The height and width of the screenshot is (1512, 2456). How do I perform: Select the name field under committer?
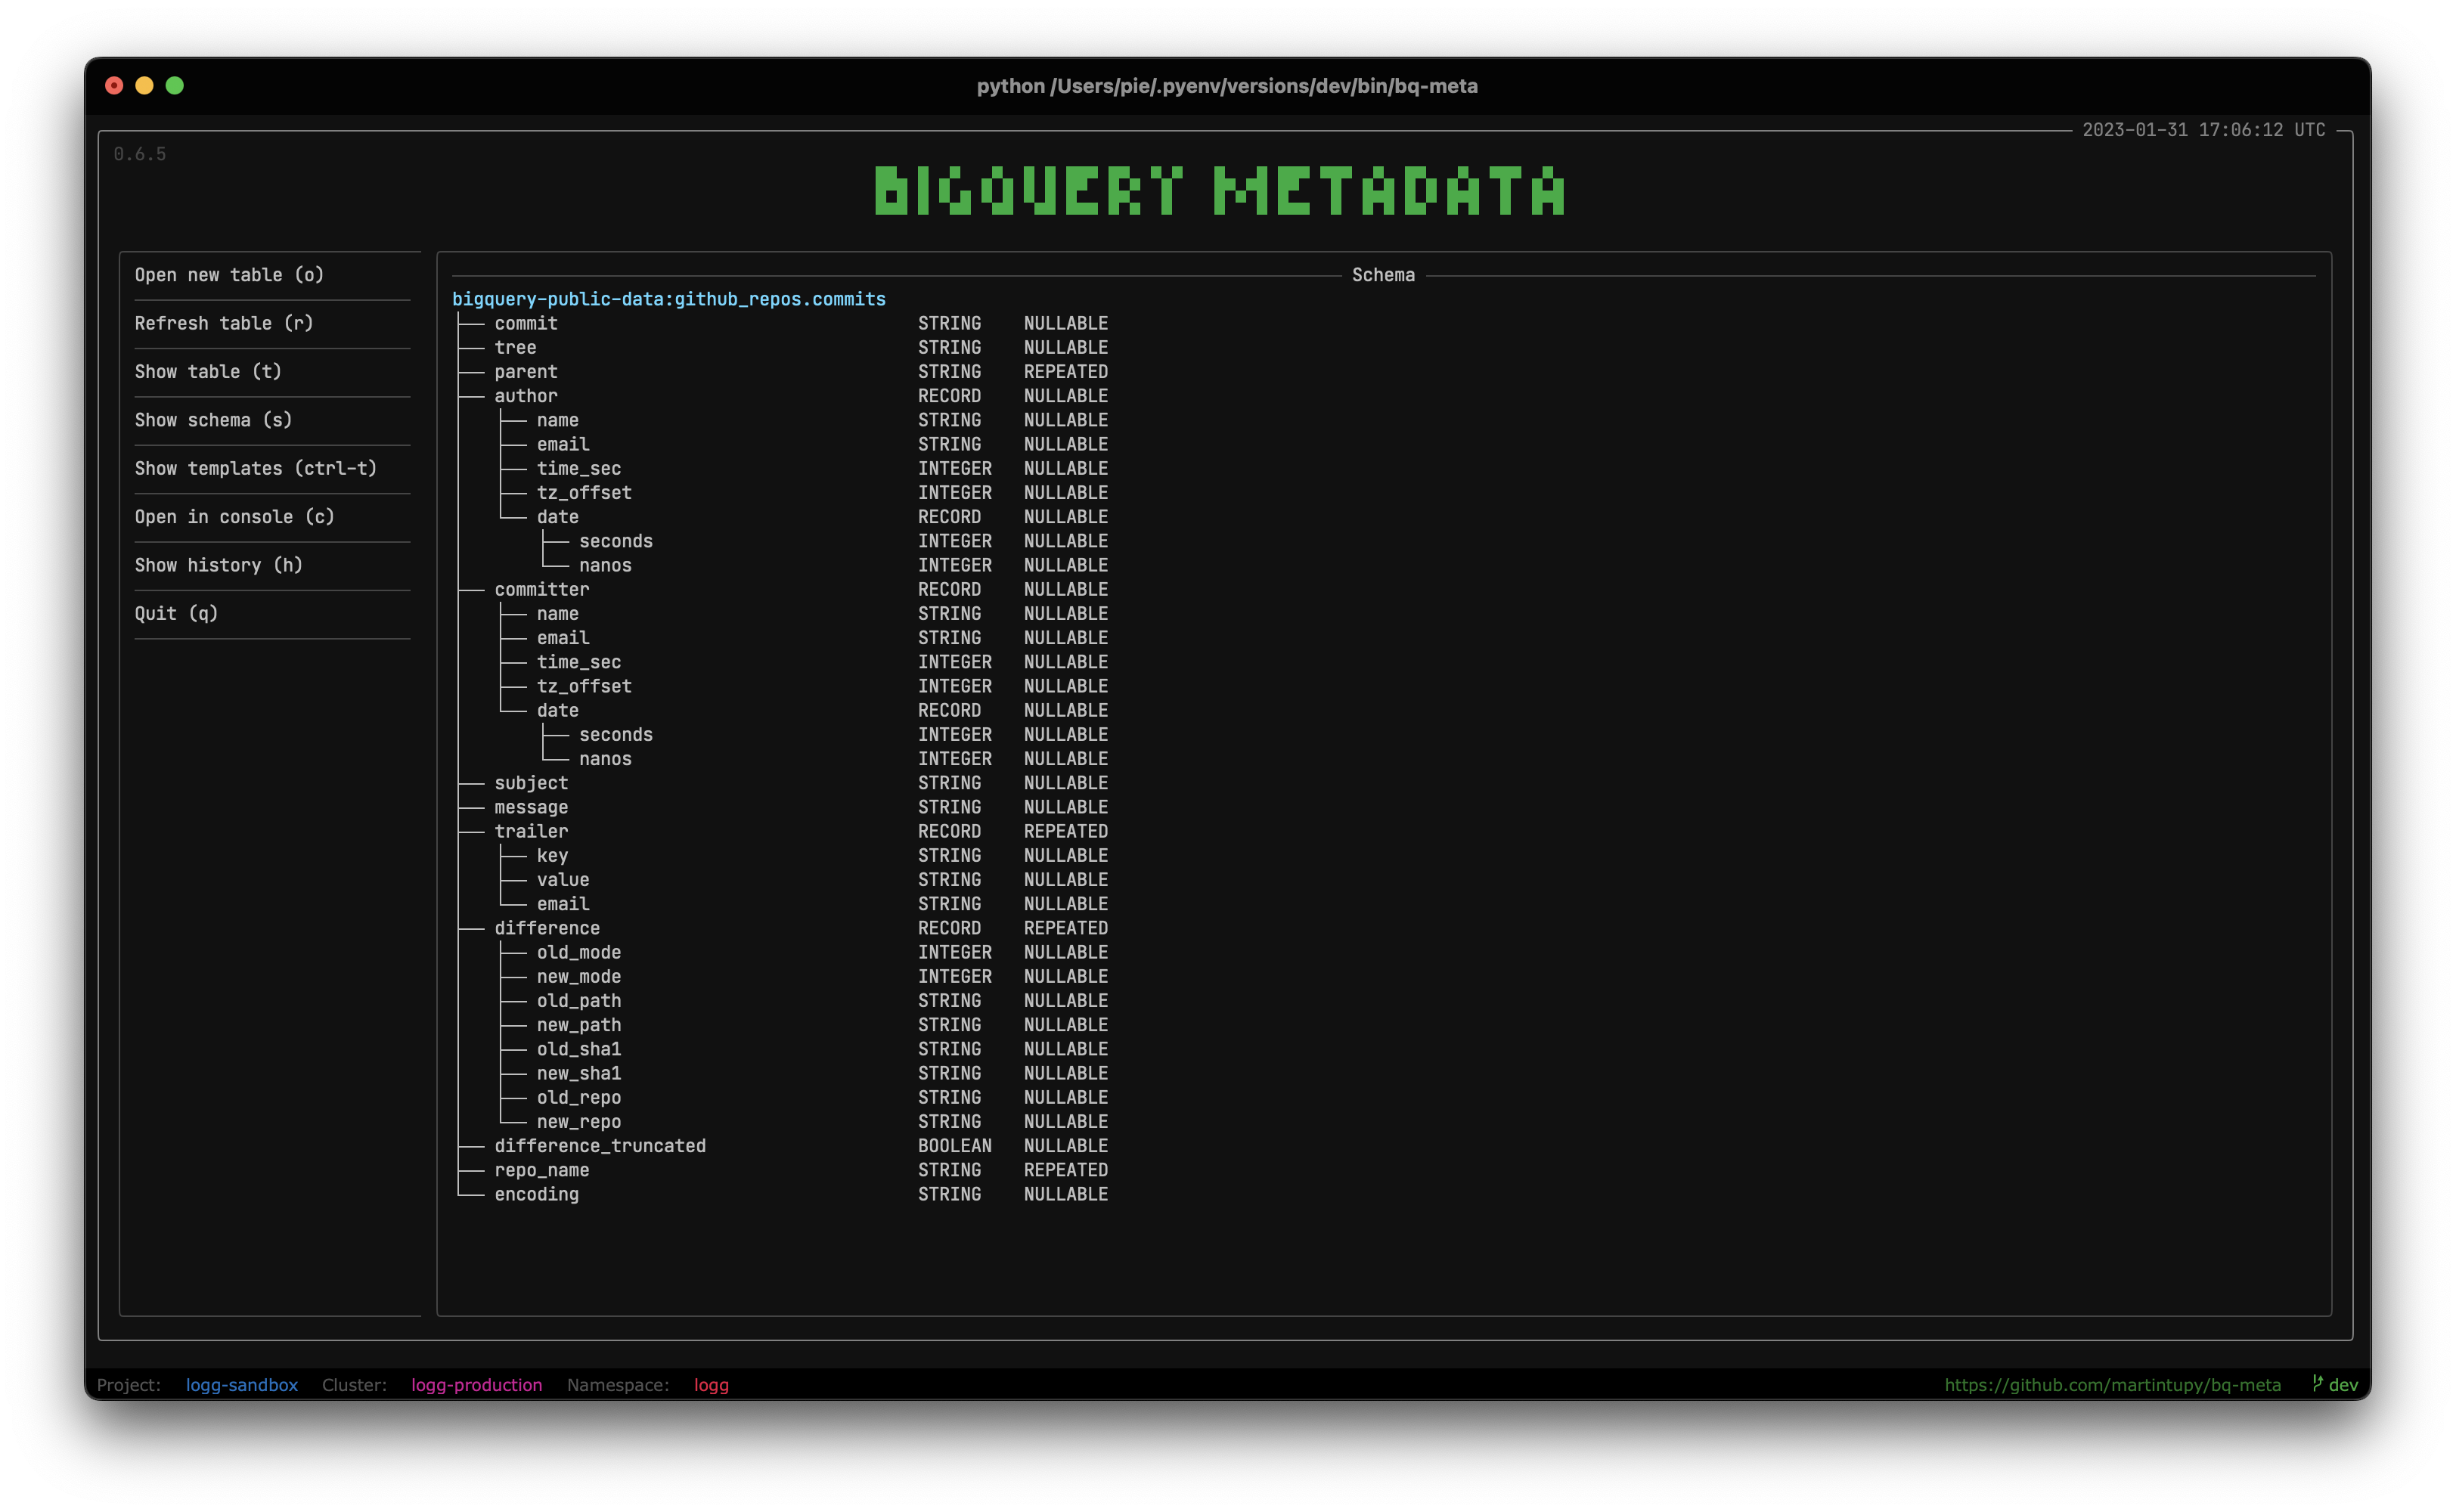804,613
